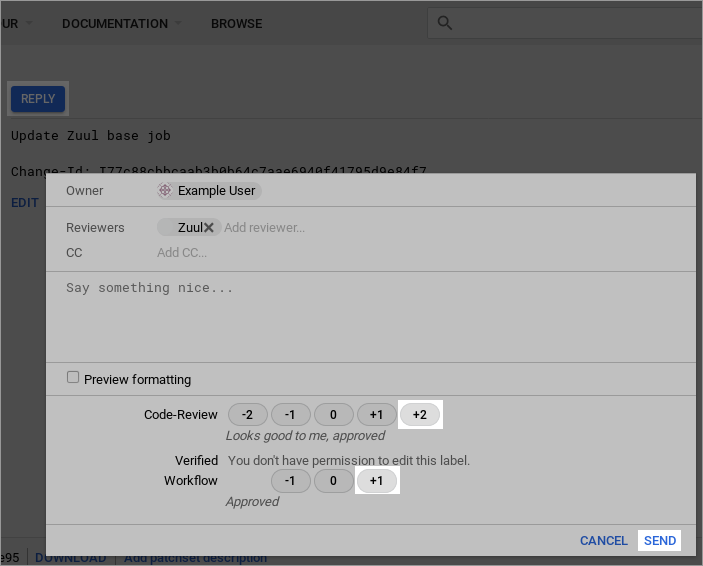The width and height of the screenshot is (703, 566).
Task: Cancel the reply dialog
Action: click(603, 540)
